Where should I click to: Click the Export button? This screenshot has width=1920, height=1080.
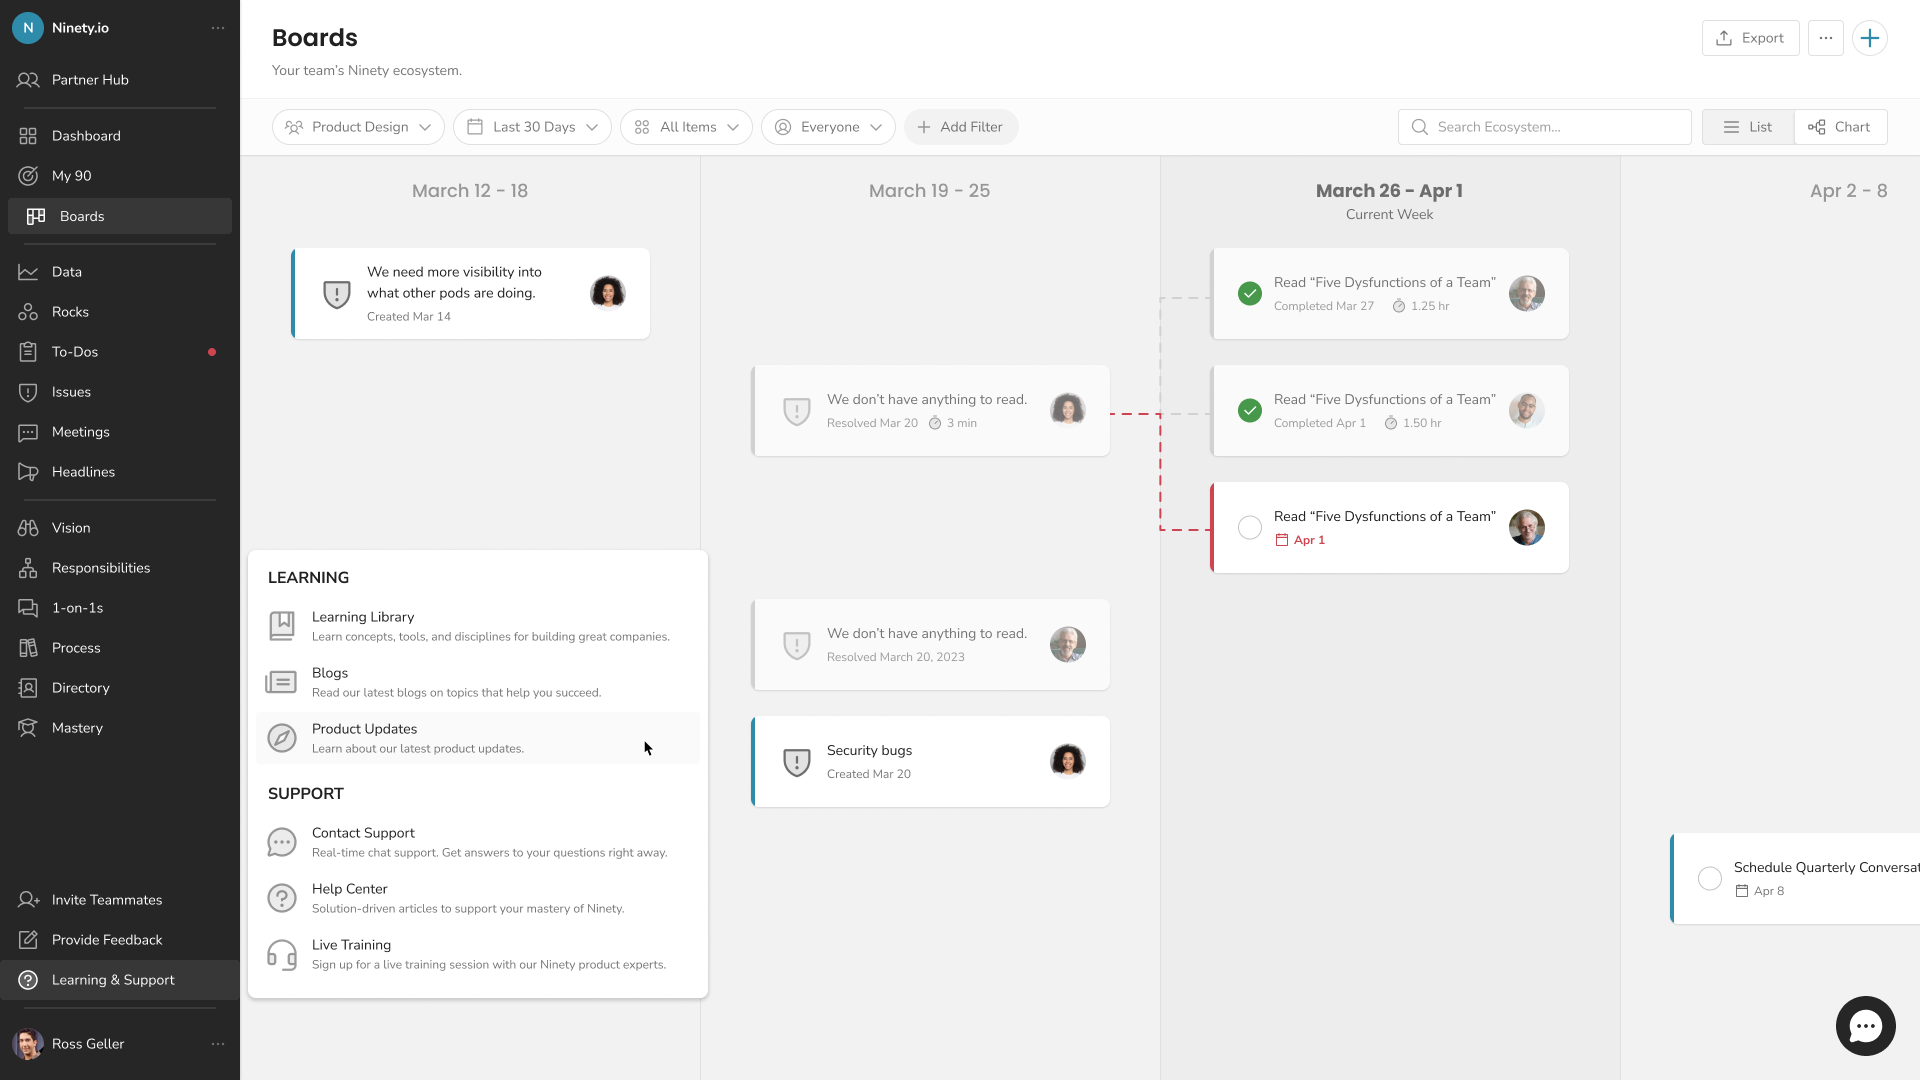pos(1750,38)
